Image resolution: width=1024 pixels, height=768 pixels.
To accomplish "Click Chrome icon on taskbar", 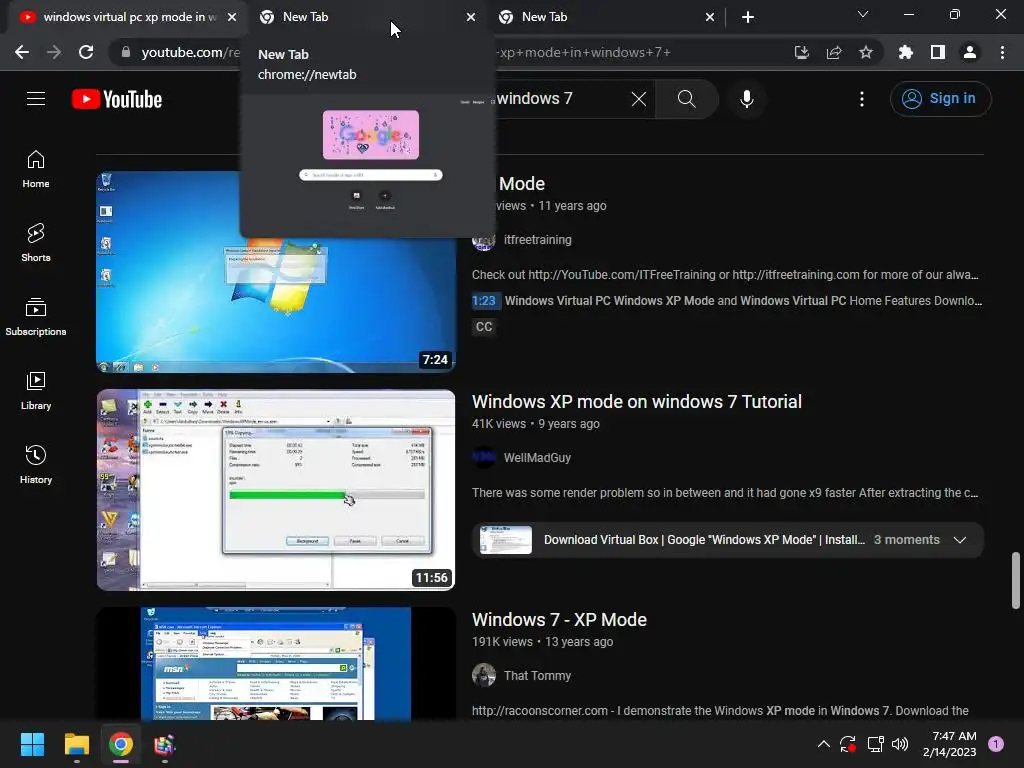I will pos(121,744).
